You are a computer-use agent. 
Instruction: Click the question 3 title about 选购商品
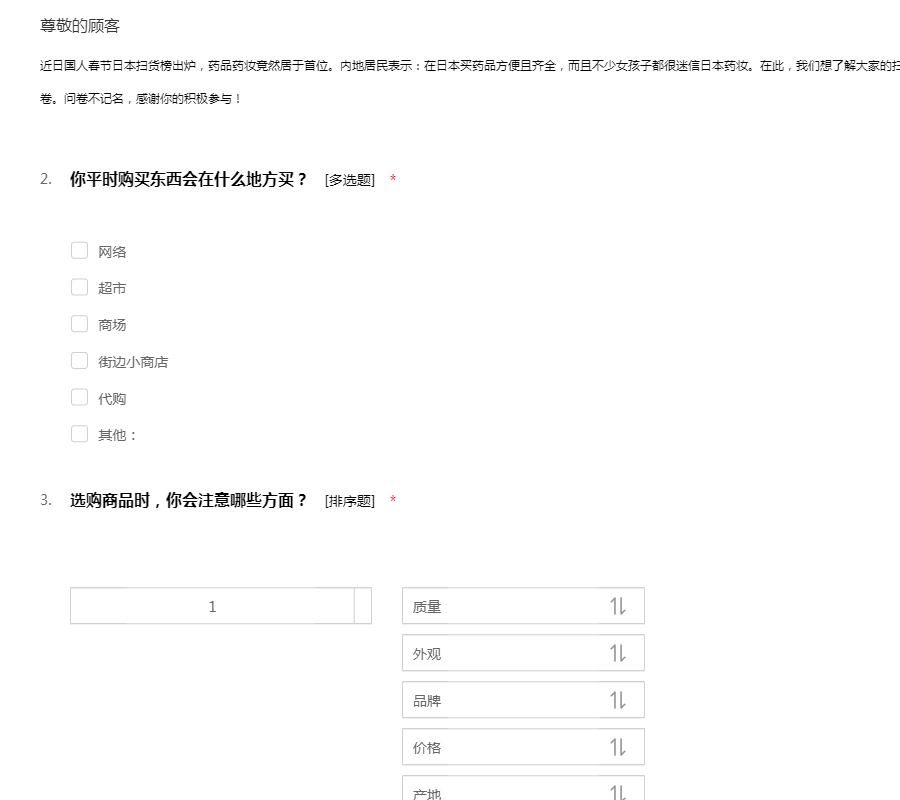pyautogui.click(x=188, y=501)
